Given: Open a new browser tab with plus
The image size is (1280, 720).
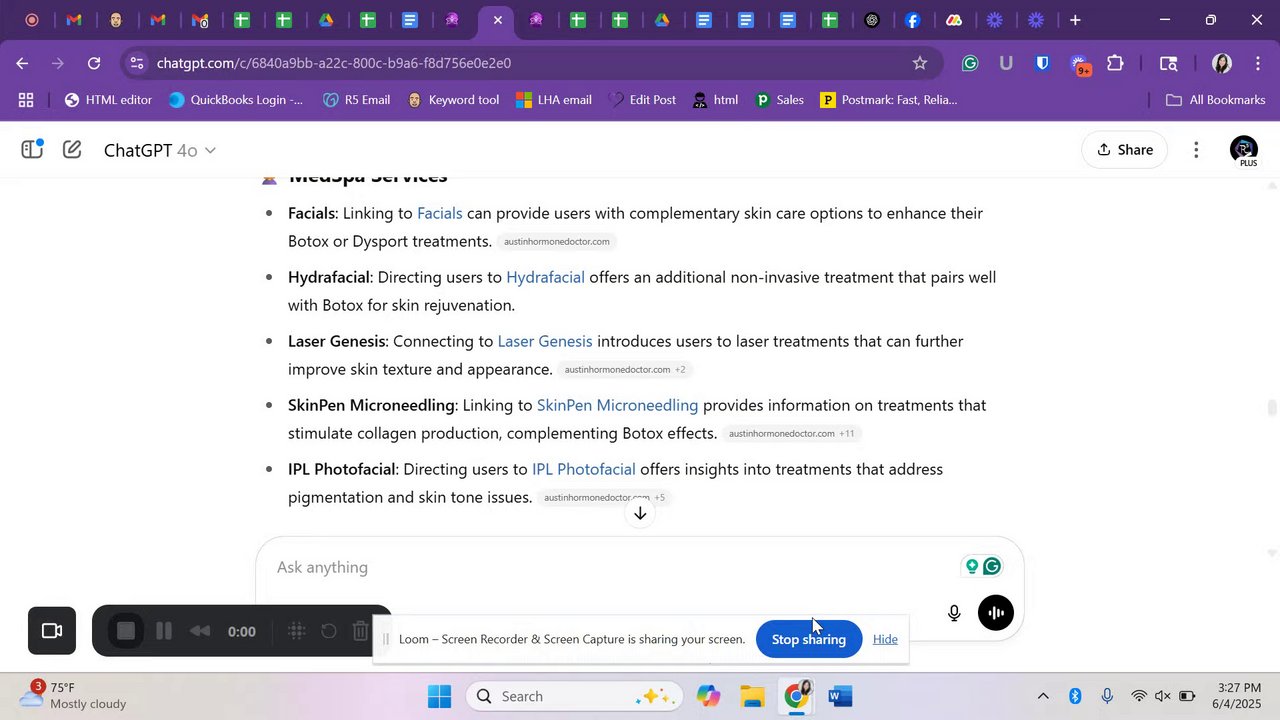Looking at the screenshot, I should (x=1075, y=20).
